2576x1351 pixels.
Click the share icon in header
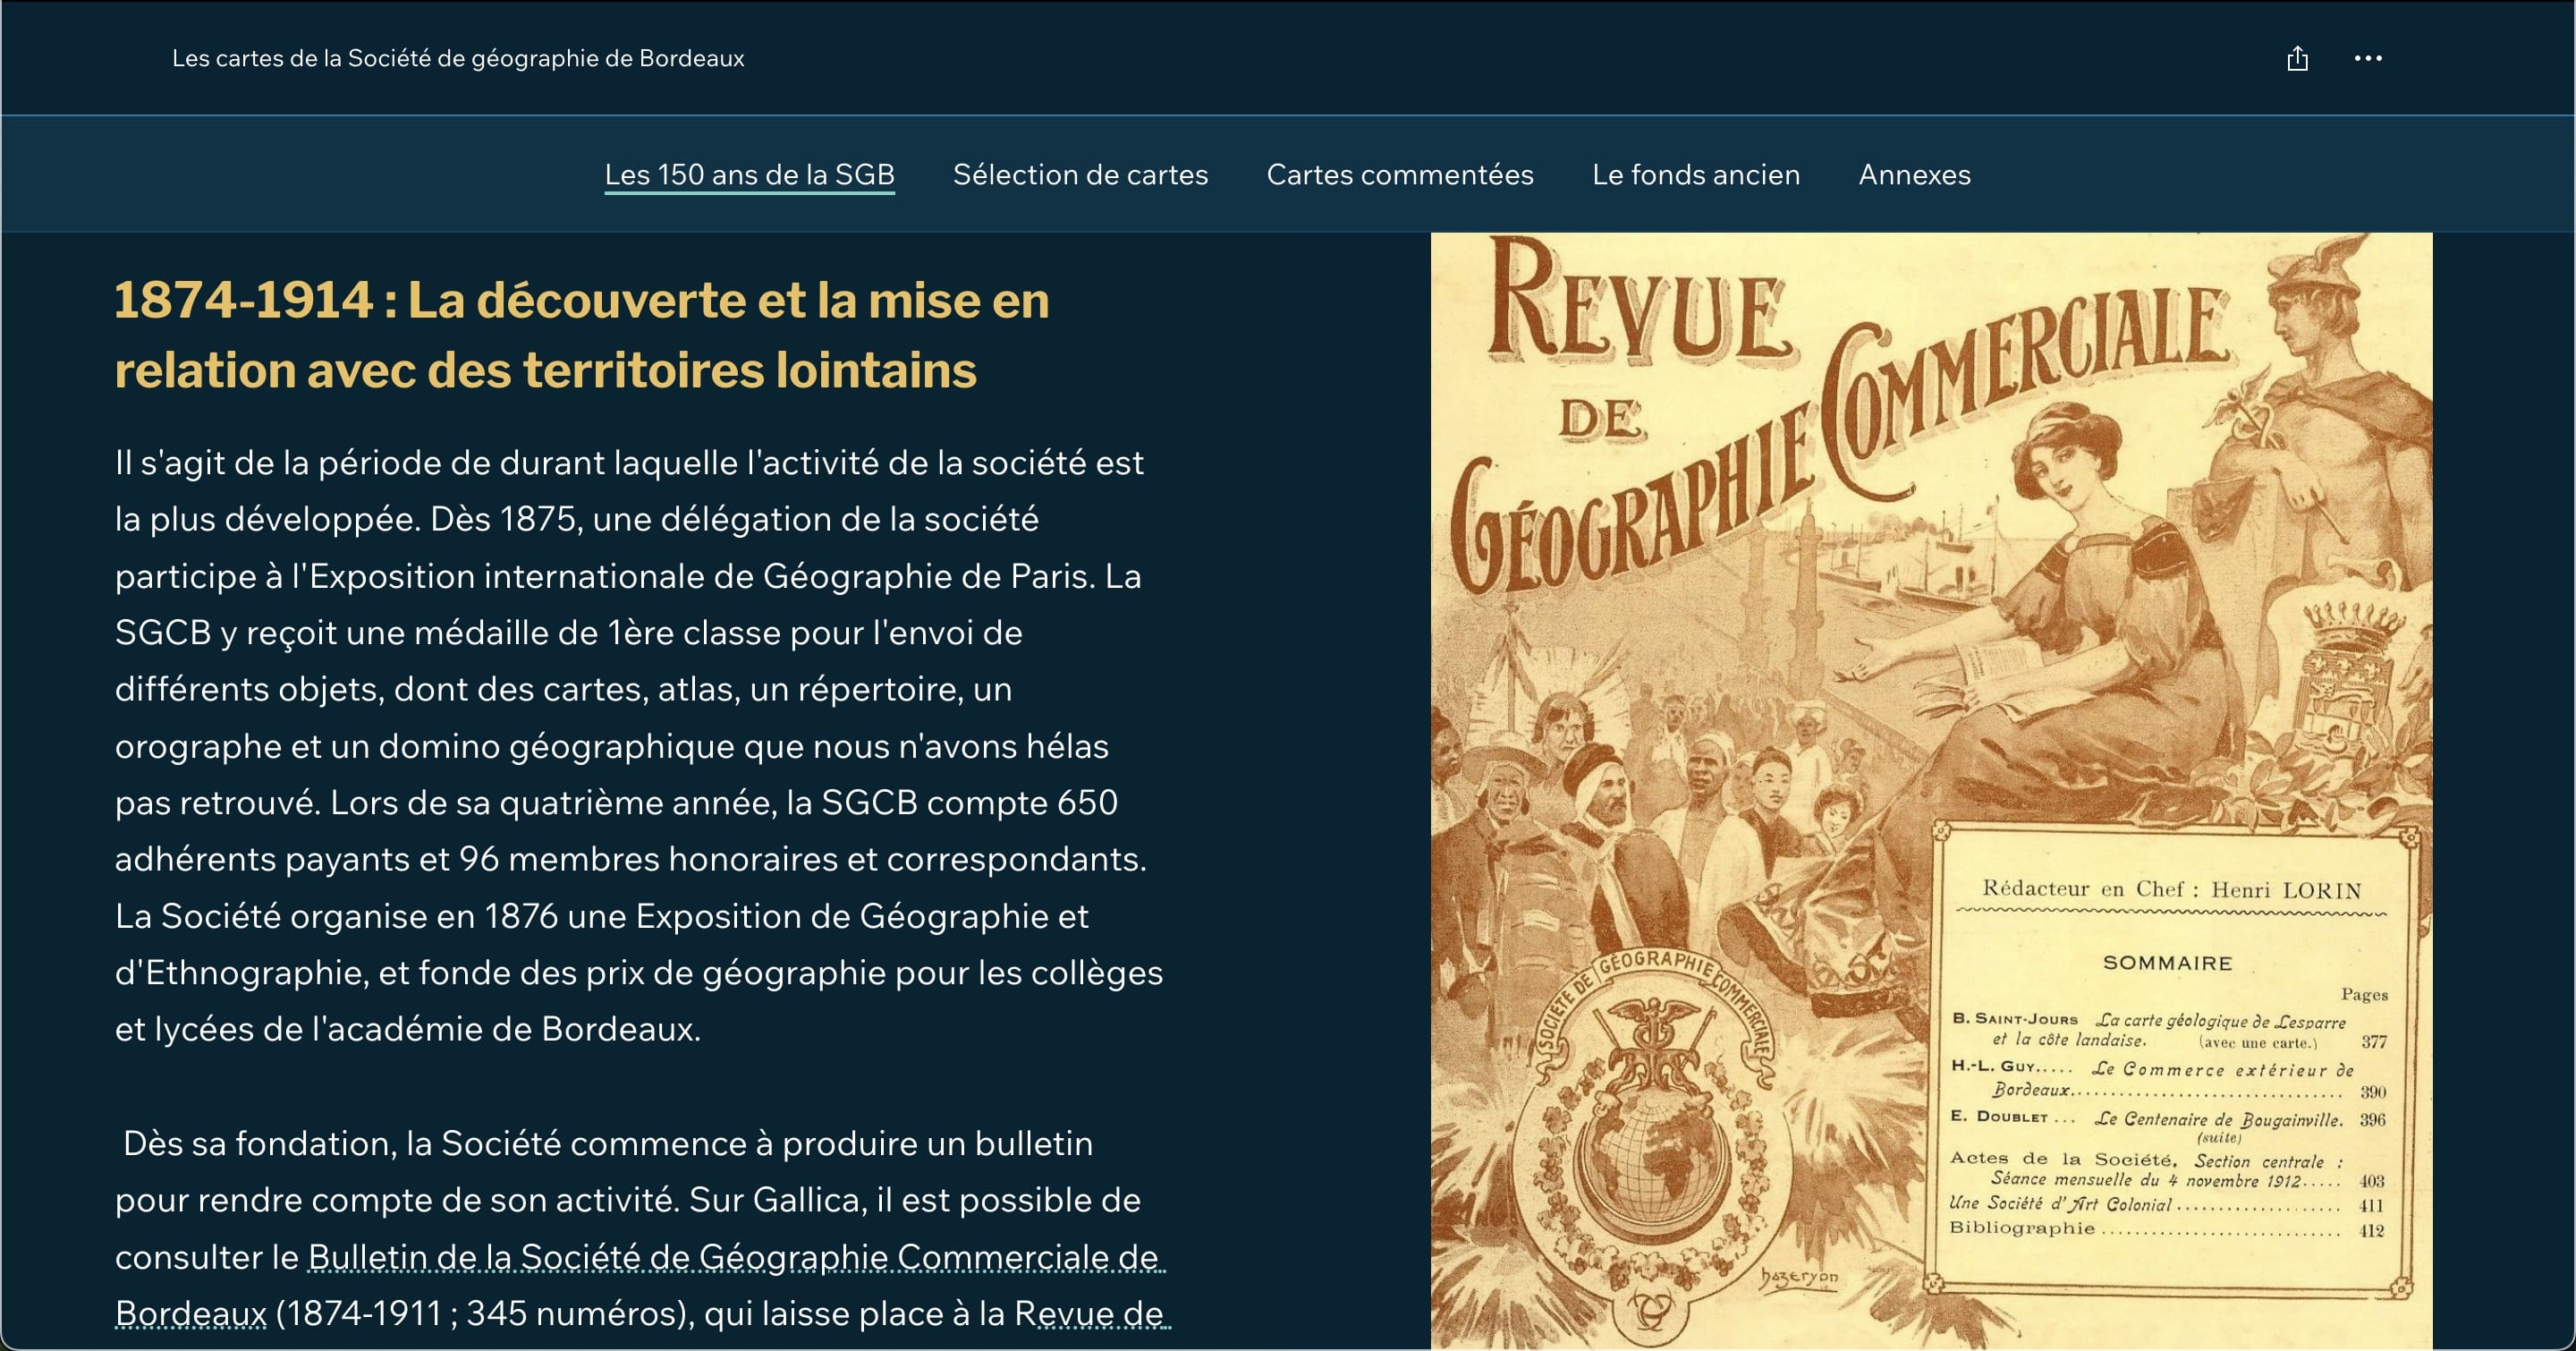pyautogui.click(x=2297, y=59)
